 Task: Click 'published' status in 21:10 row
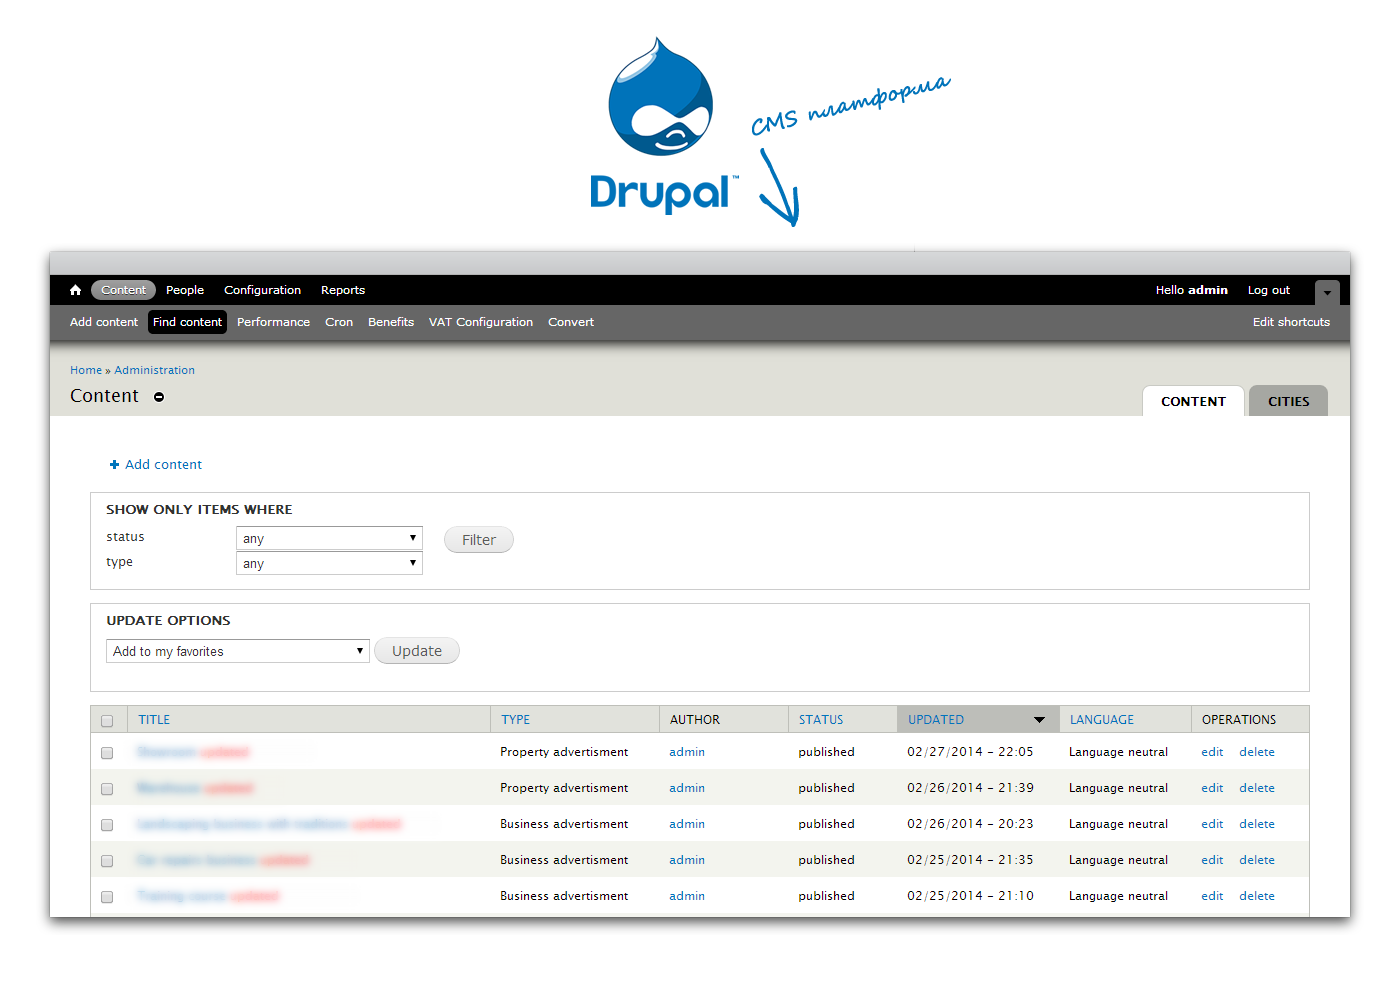coord(826,896)
